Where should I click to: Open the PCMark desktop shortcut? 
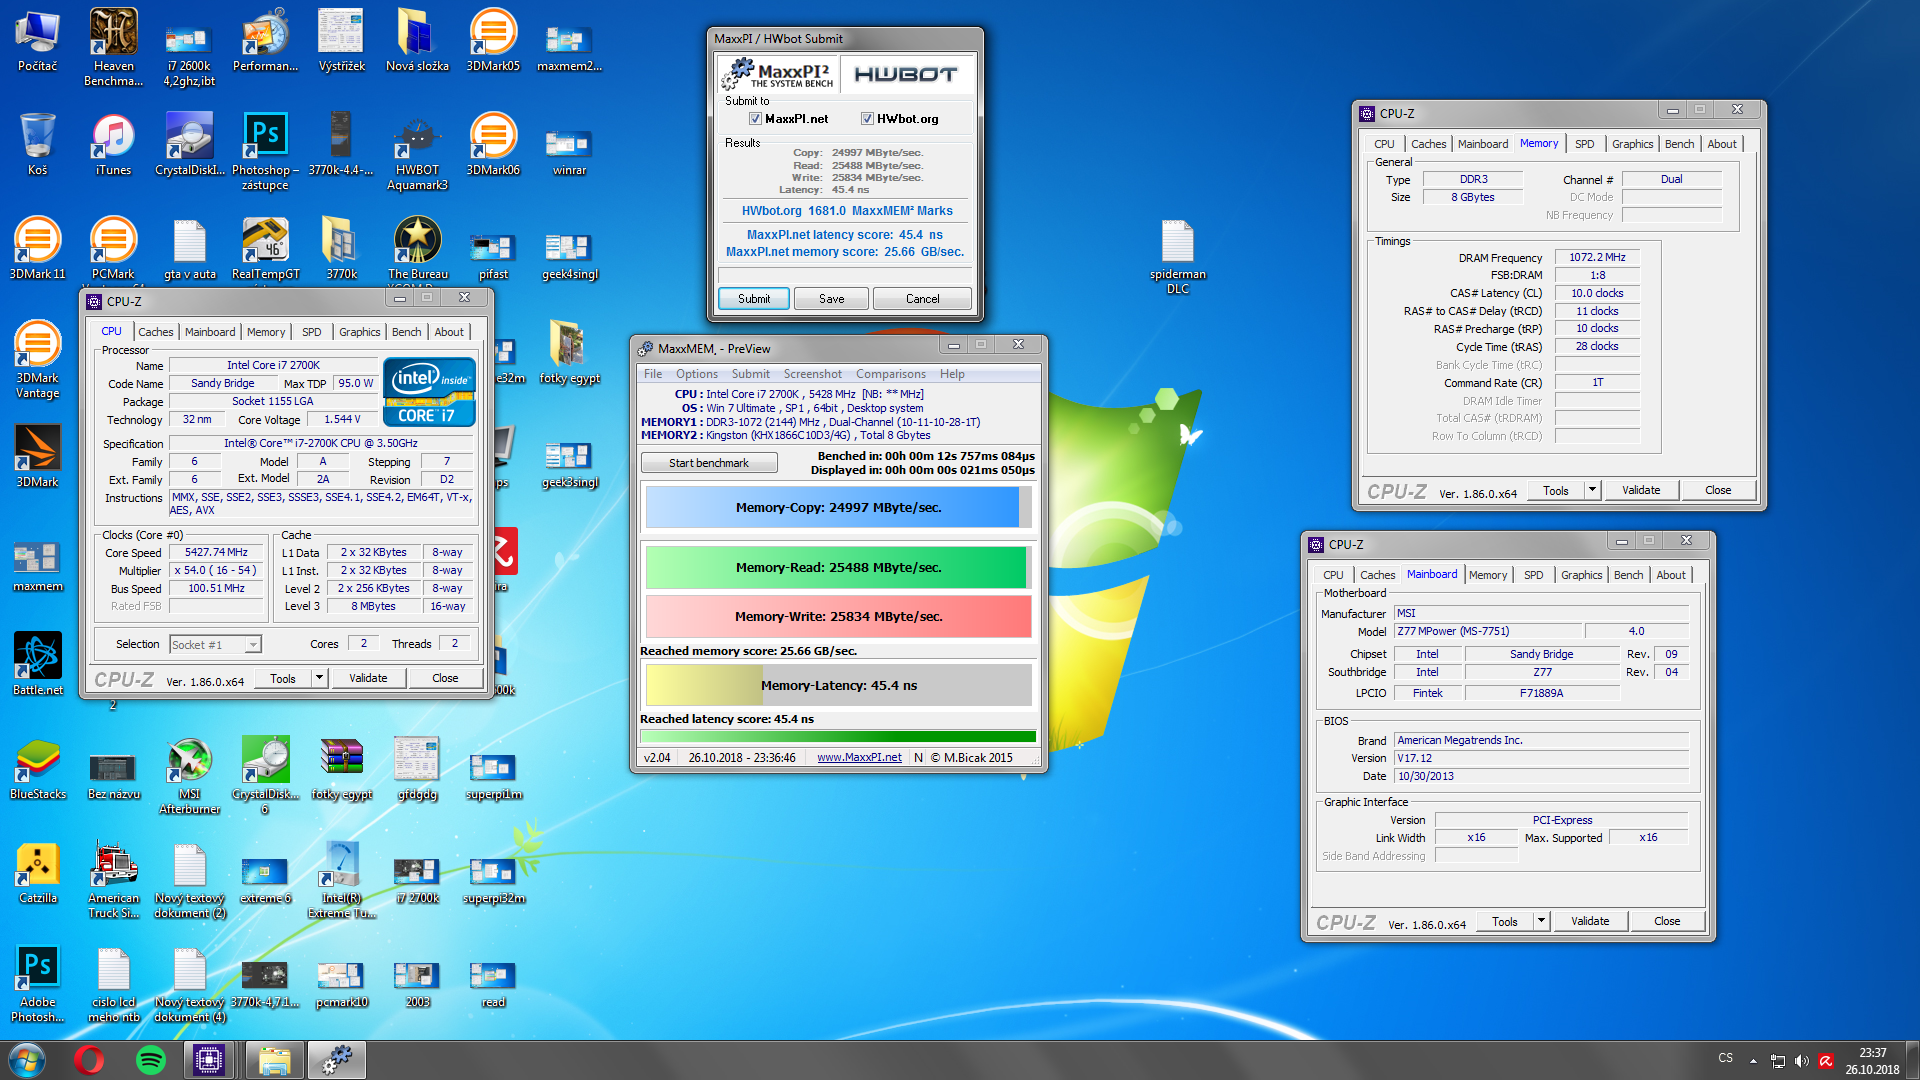click(x=113, y=248)
